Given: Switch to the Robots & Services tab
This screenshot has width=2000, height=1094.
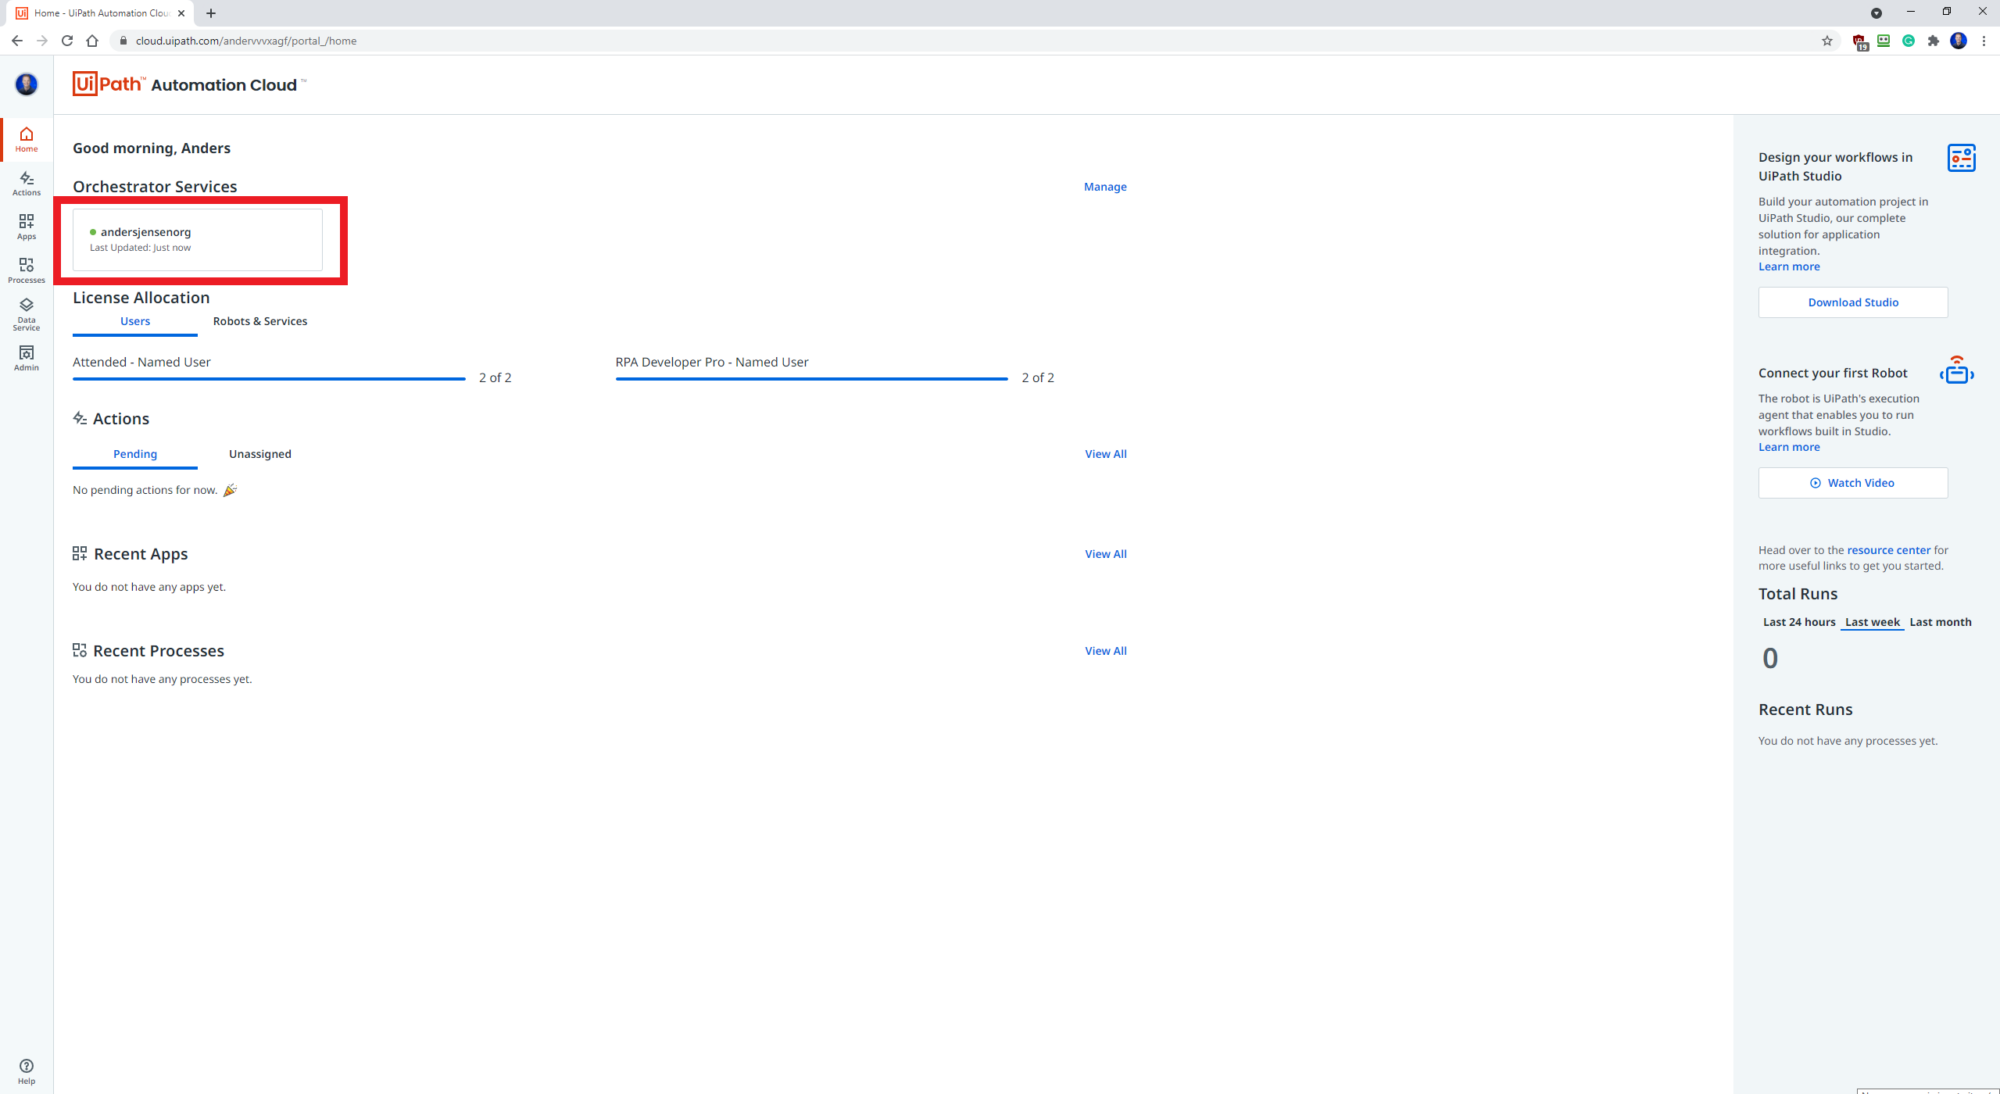Looking at the screenshot, I should coord(259,321).
